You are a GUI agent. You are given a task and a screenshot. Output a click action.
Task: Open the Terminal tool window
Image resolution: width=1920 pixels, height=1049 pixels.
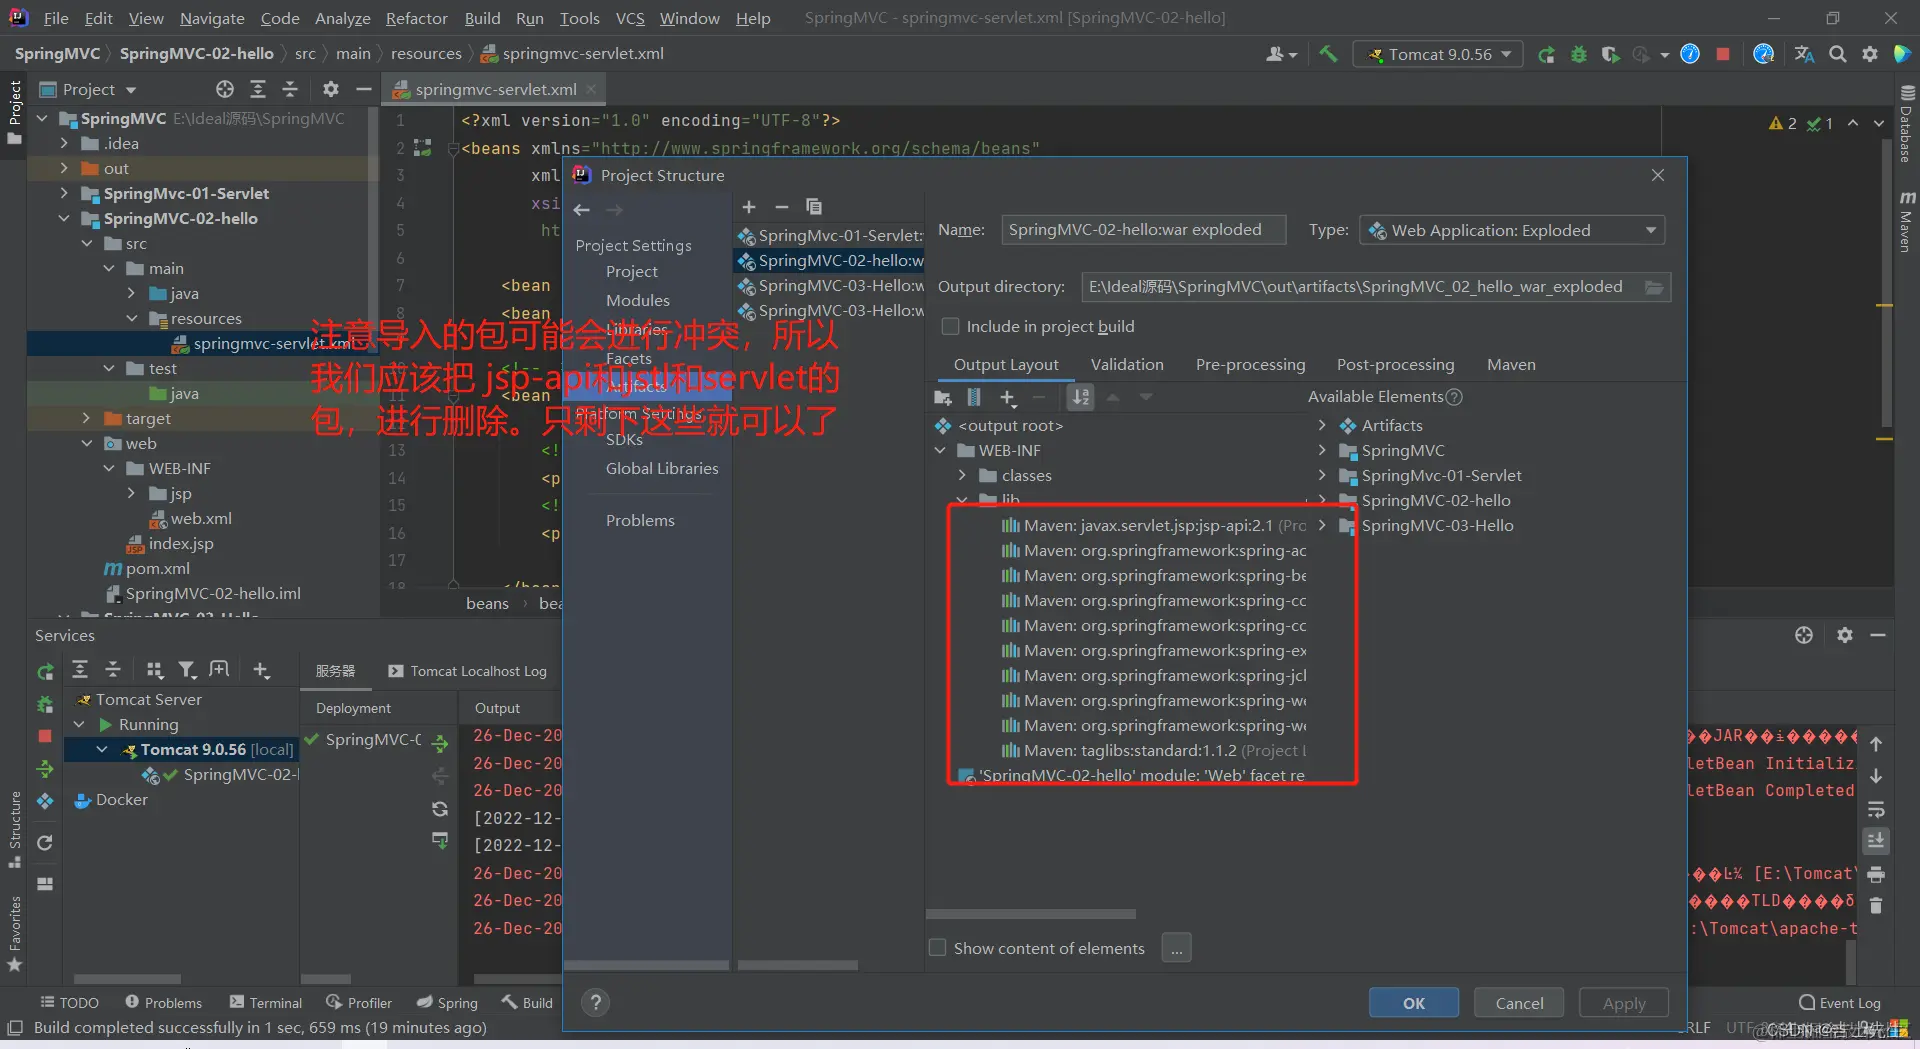[266, 1002]
